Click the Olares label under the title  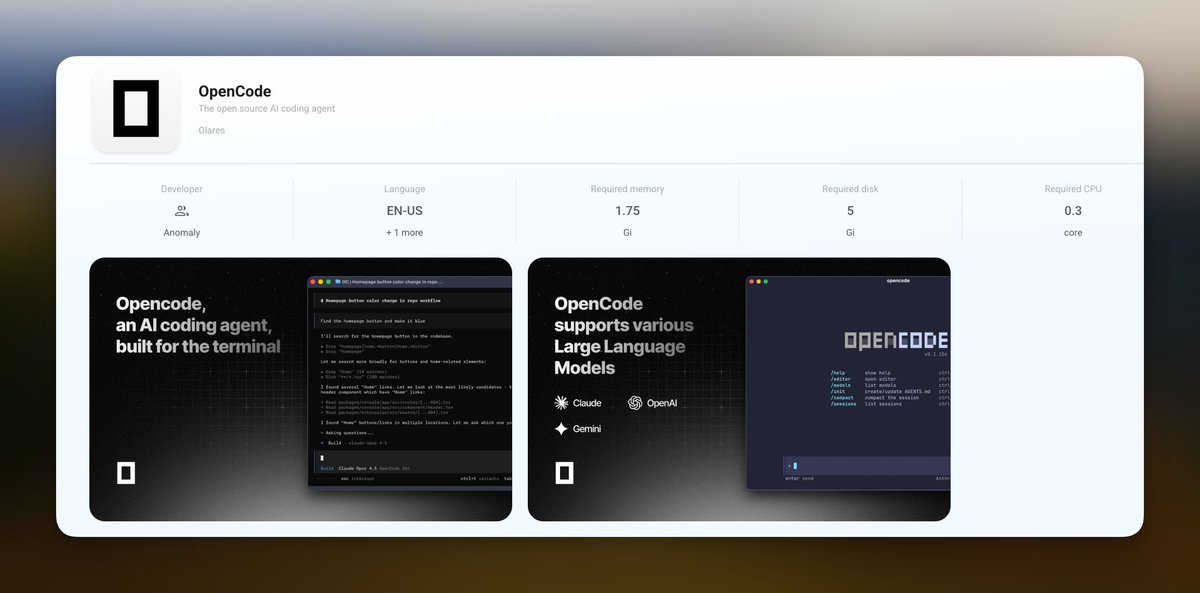coord(212,130)
